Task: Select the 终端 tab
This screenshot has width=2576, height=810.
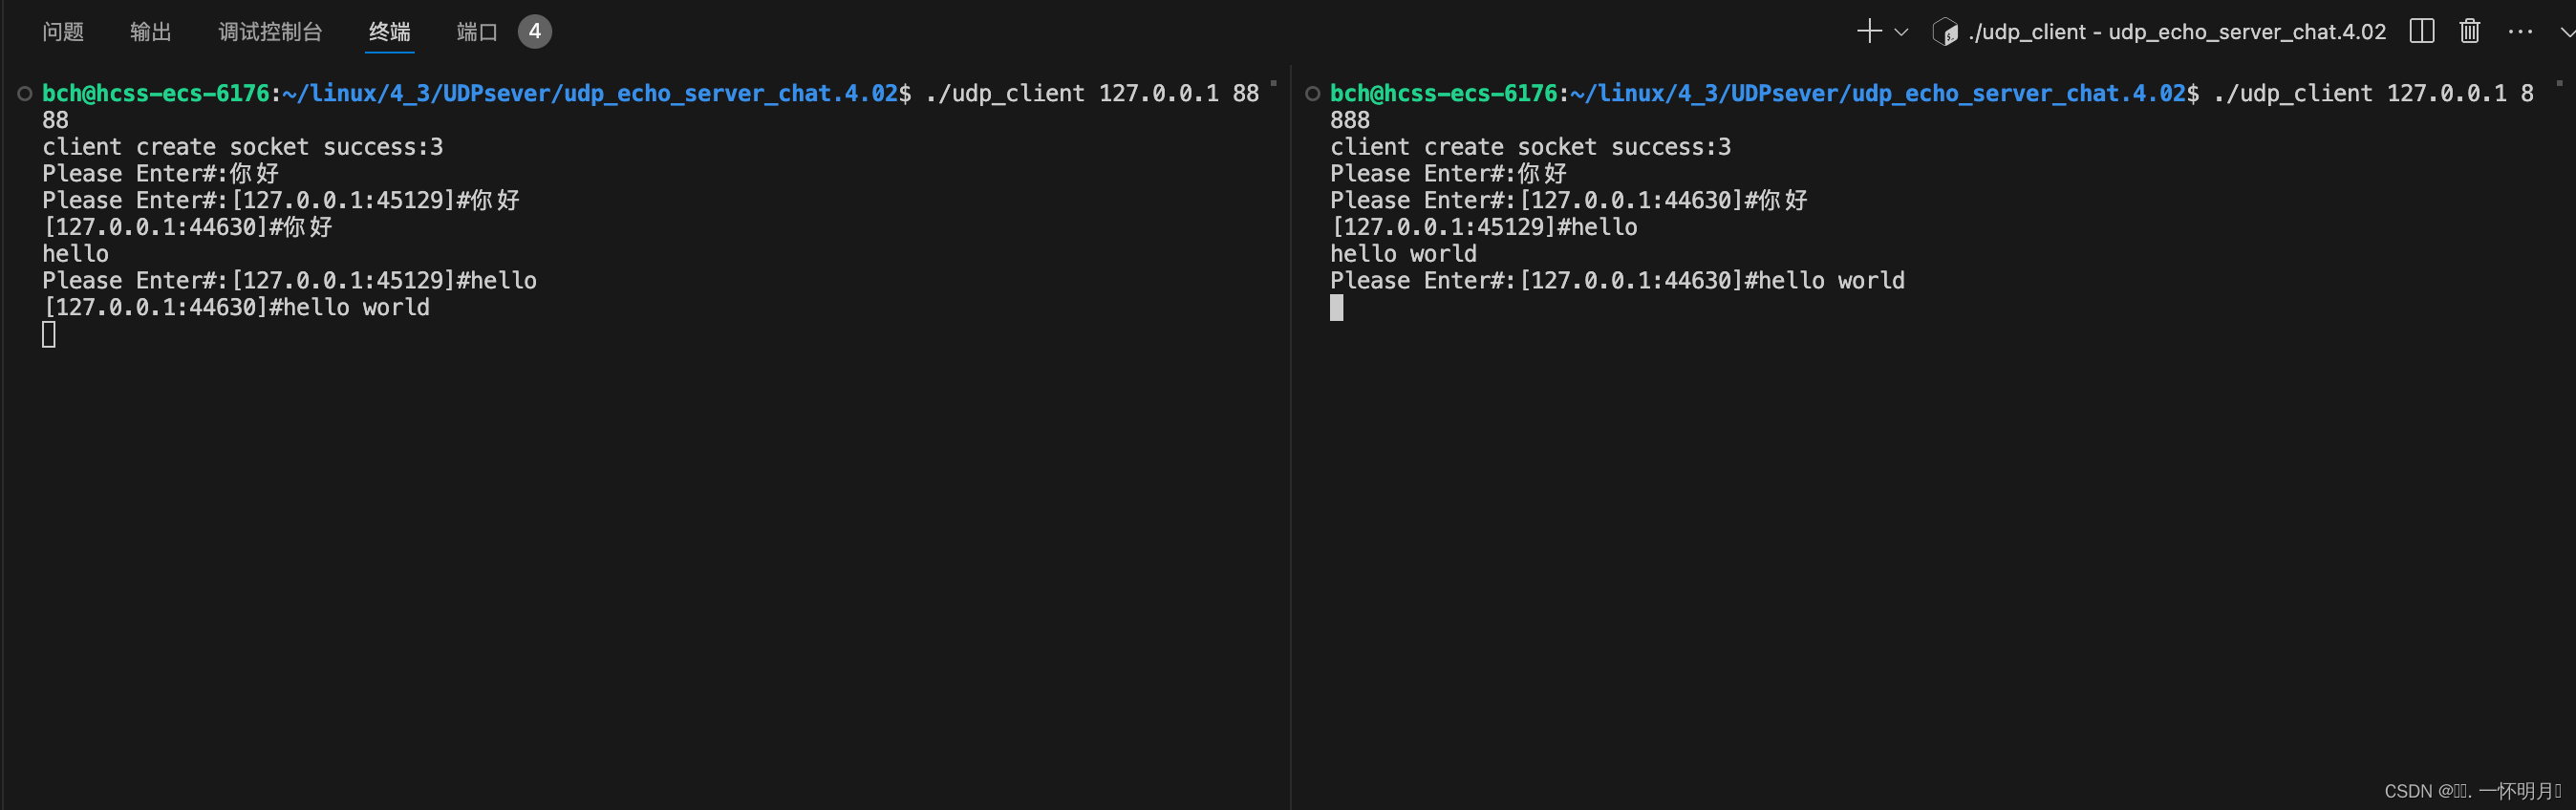Action: coord(389,32)
